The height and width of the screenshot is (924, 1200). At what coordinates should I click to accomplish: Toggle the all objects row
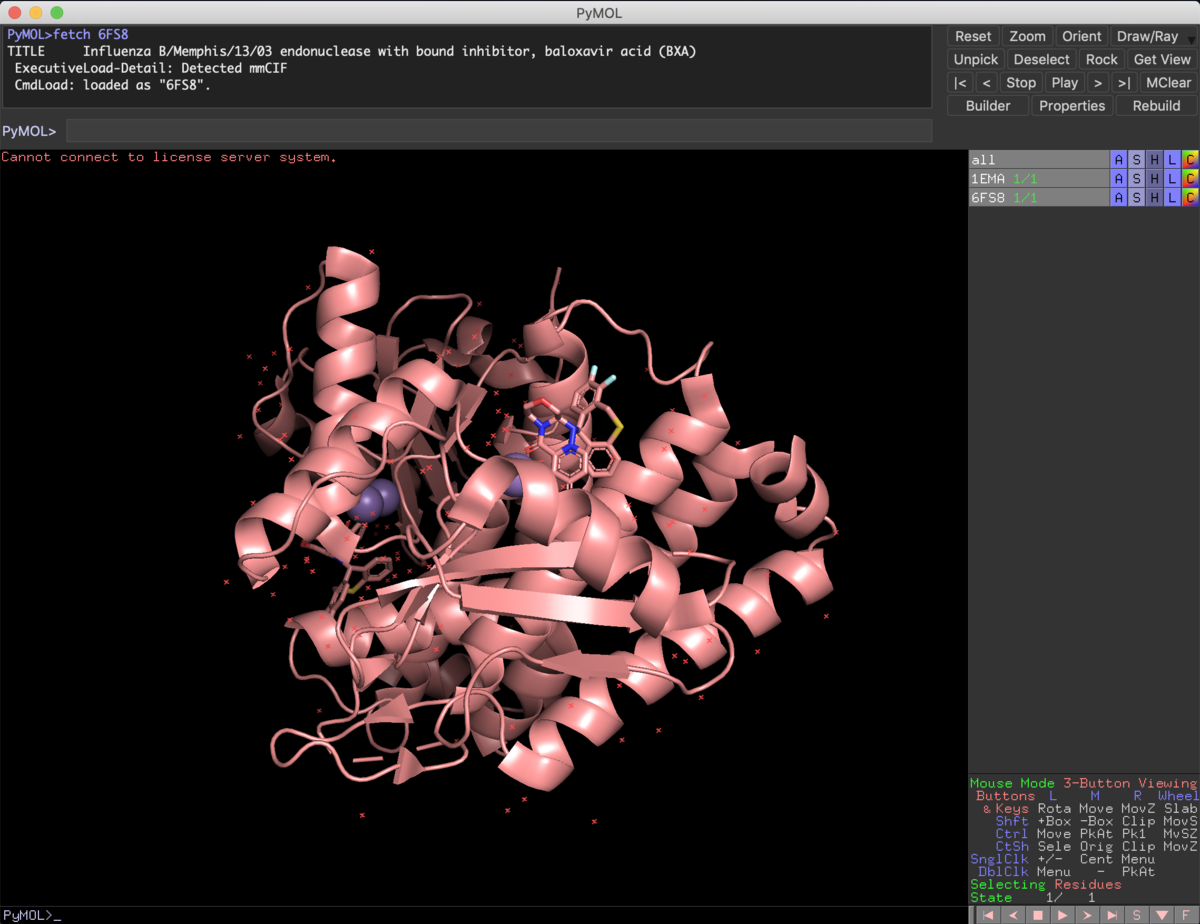1039,160
